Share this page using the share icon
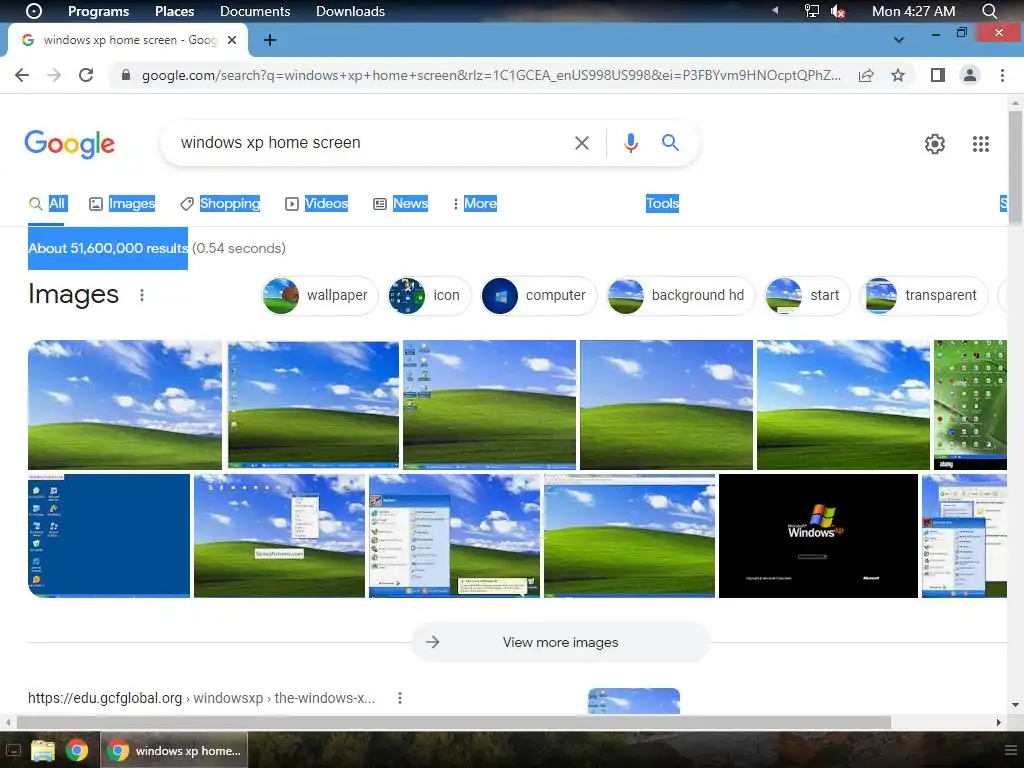Image resolution: width=1024 pixels, height=768 pixels. pyautogui.click(x=866, y=75)
